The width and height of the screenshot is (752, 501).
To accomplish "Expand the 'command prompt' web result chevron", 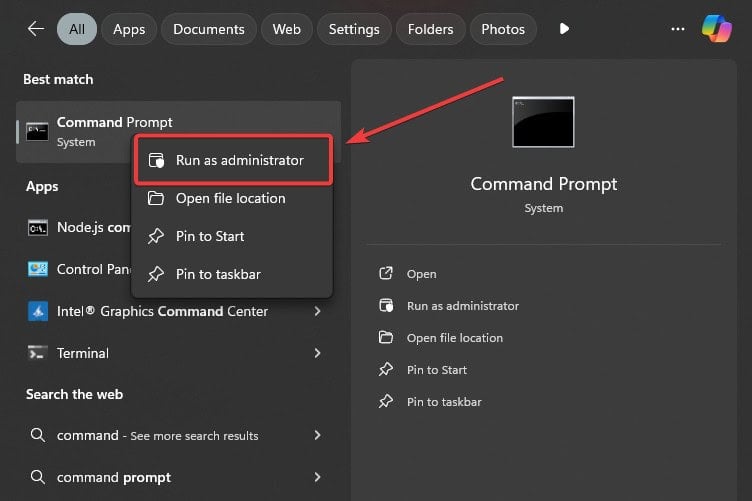I will coord(317,477).
